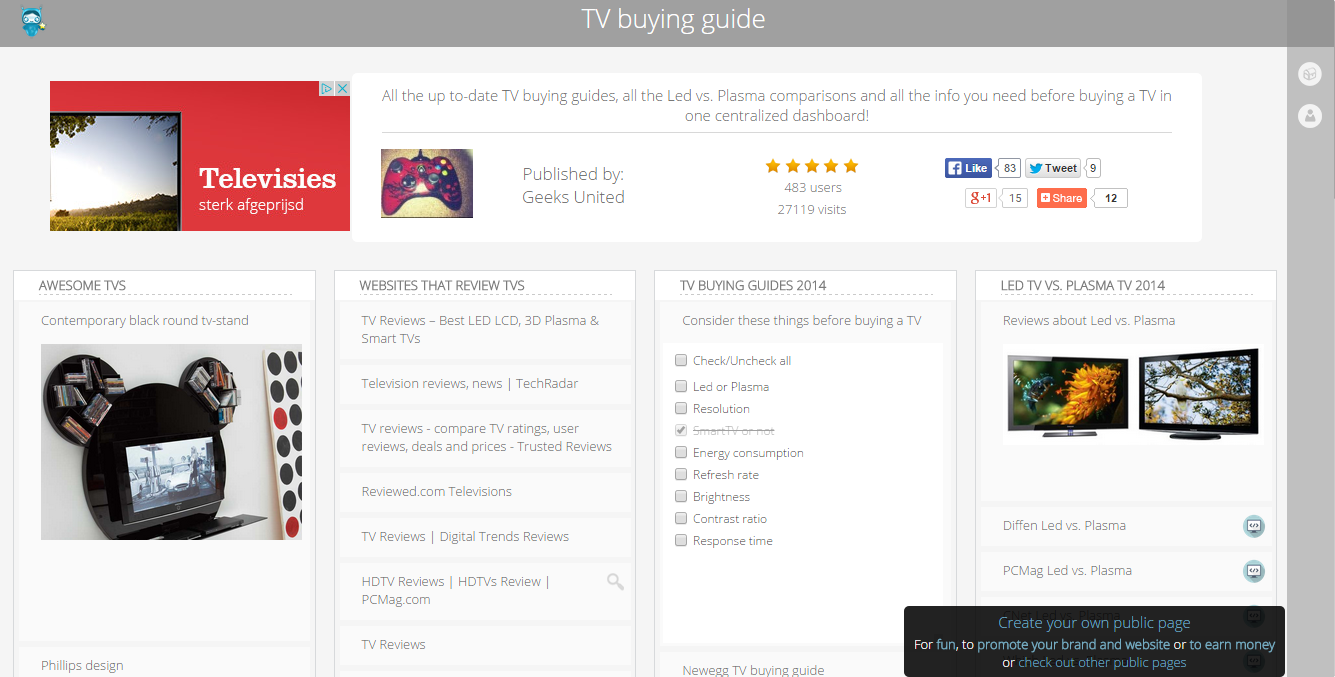Click the AdChoices triangle icon on ad
Image resolution: width=1335 pixels, height=677 pixels.
click(326, 89)
